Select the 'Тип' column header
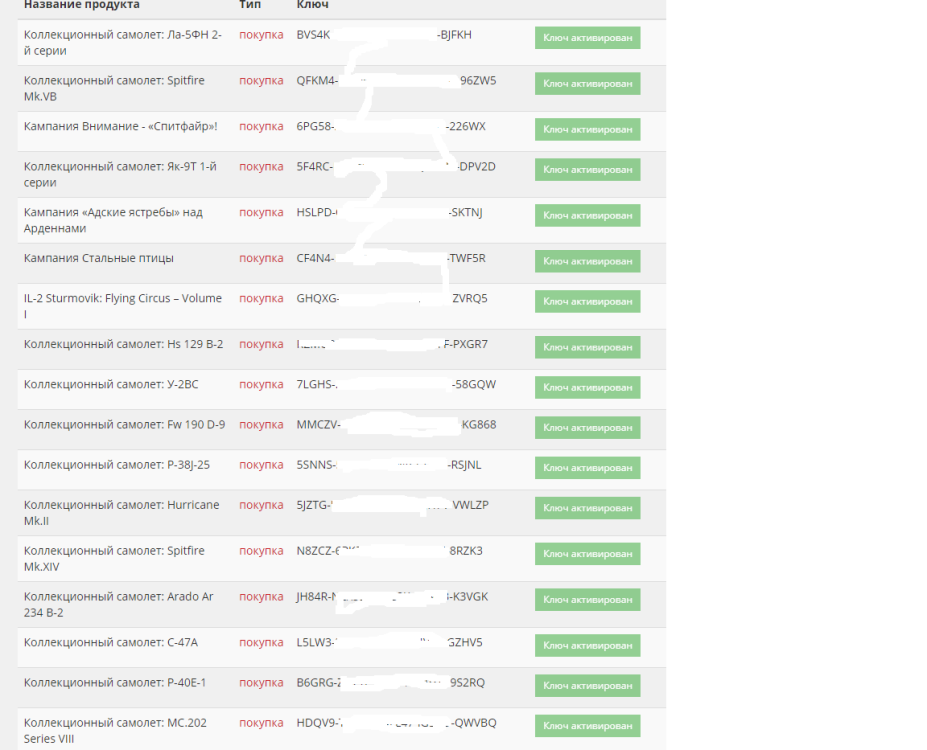This screenshot has height=750, width=927. [249, 5]
